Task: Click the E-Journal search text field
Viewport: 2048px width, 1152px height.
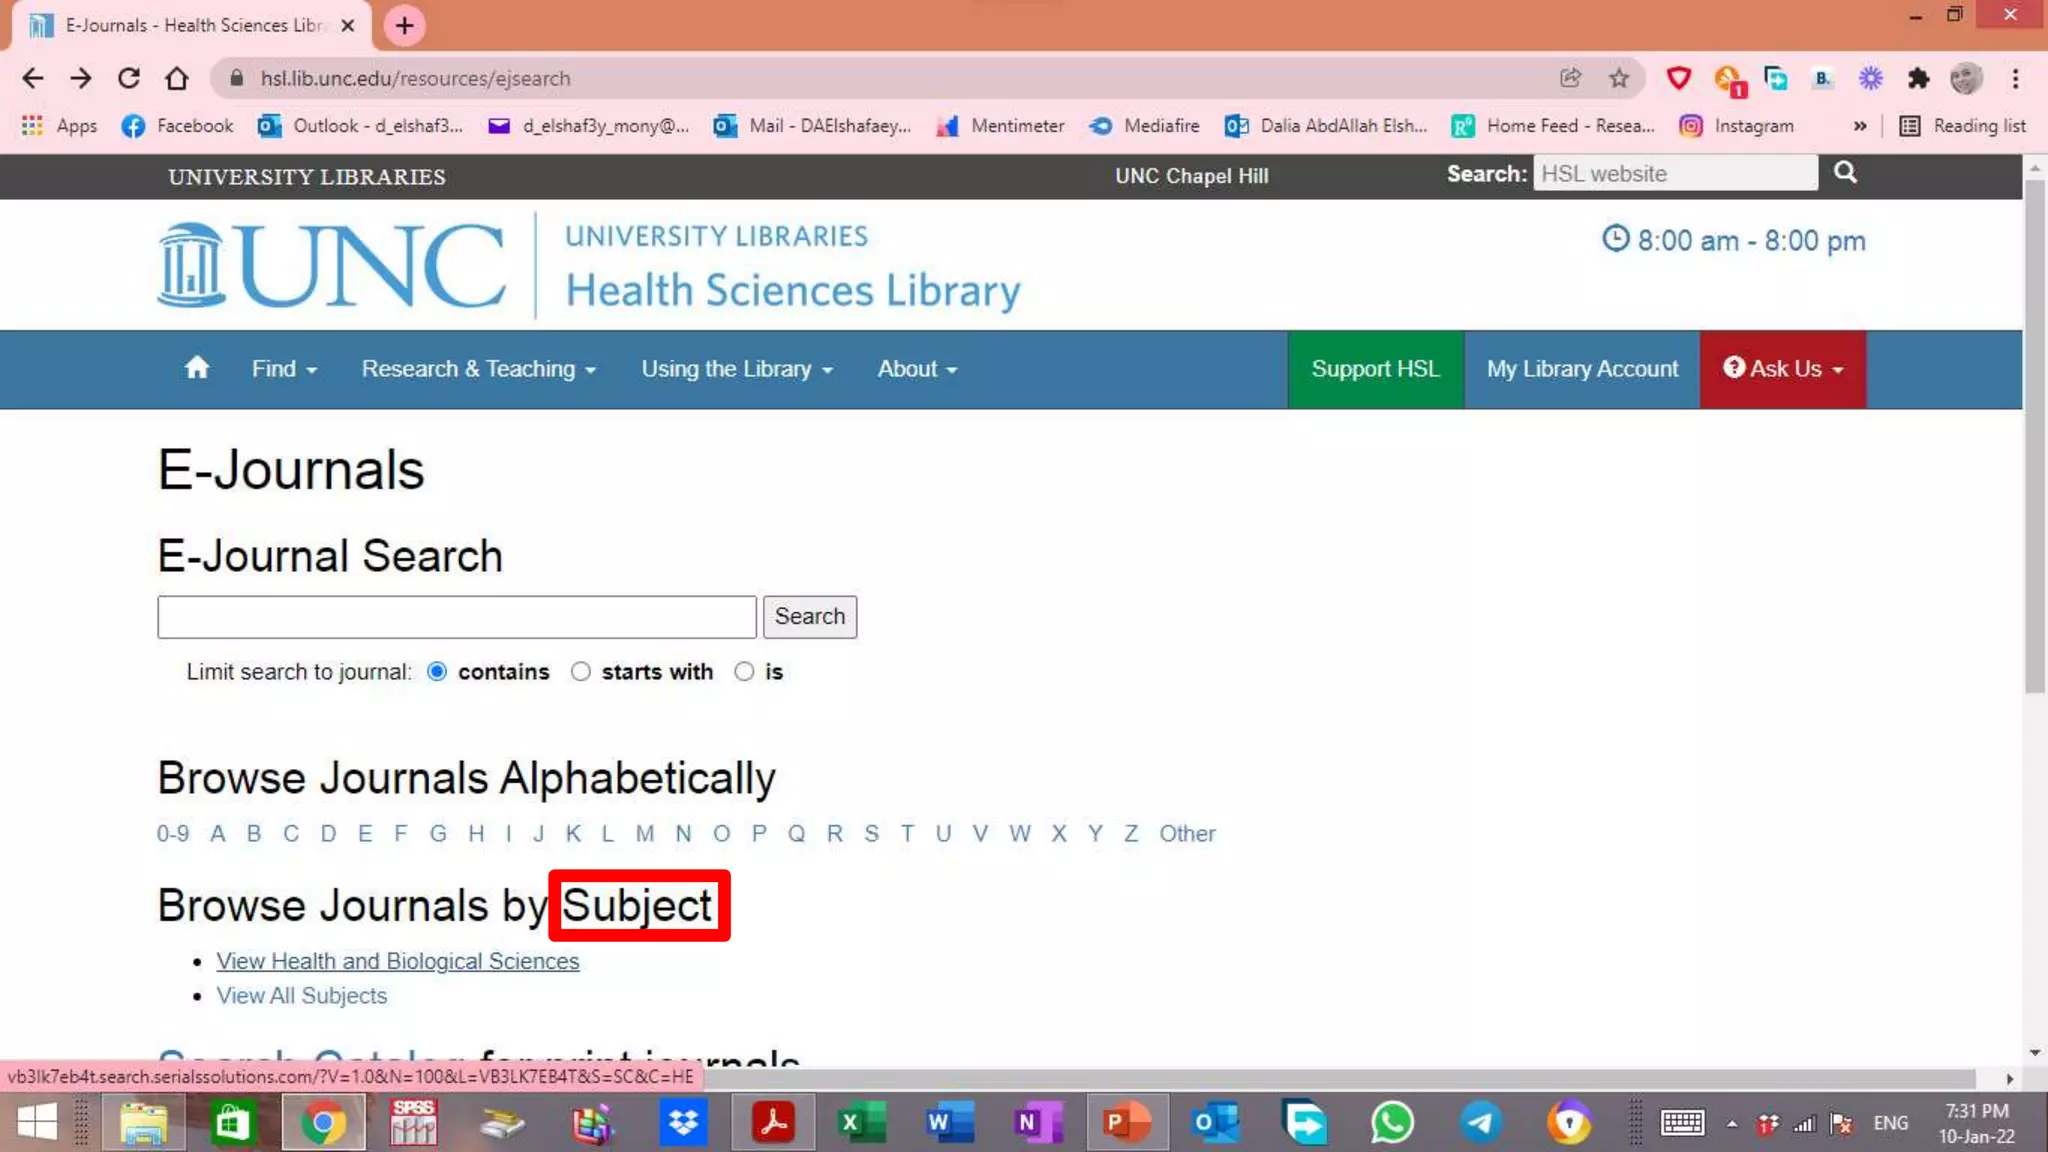Action: pos(456,617)
